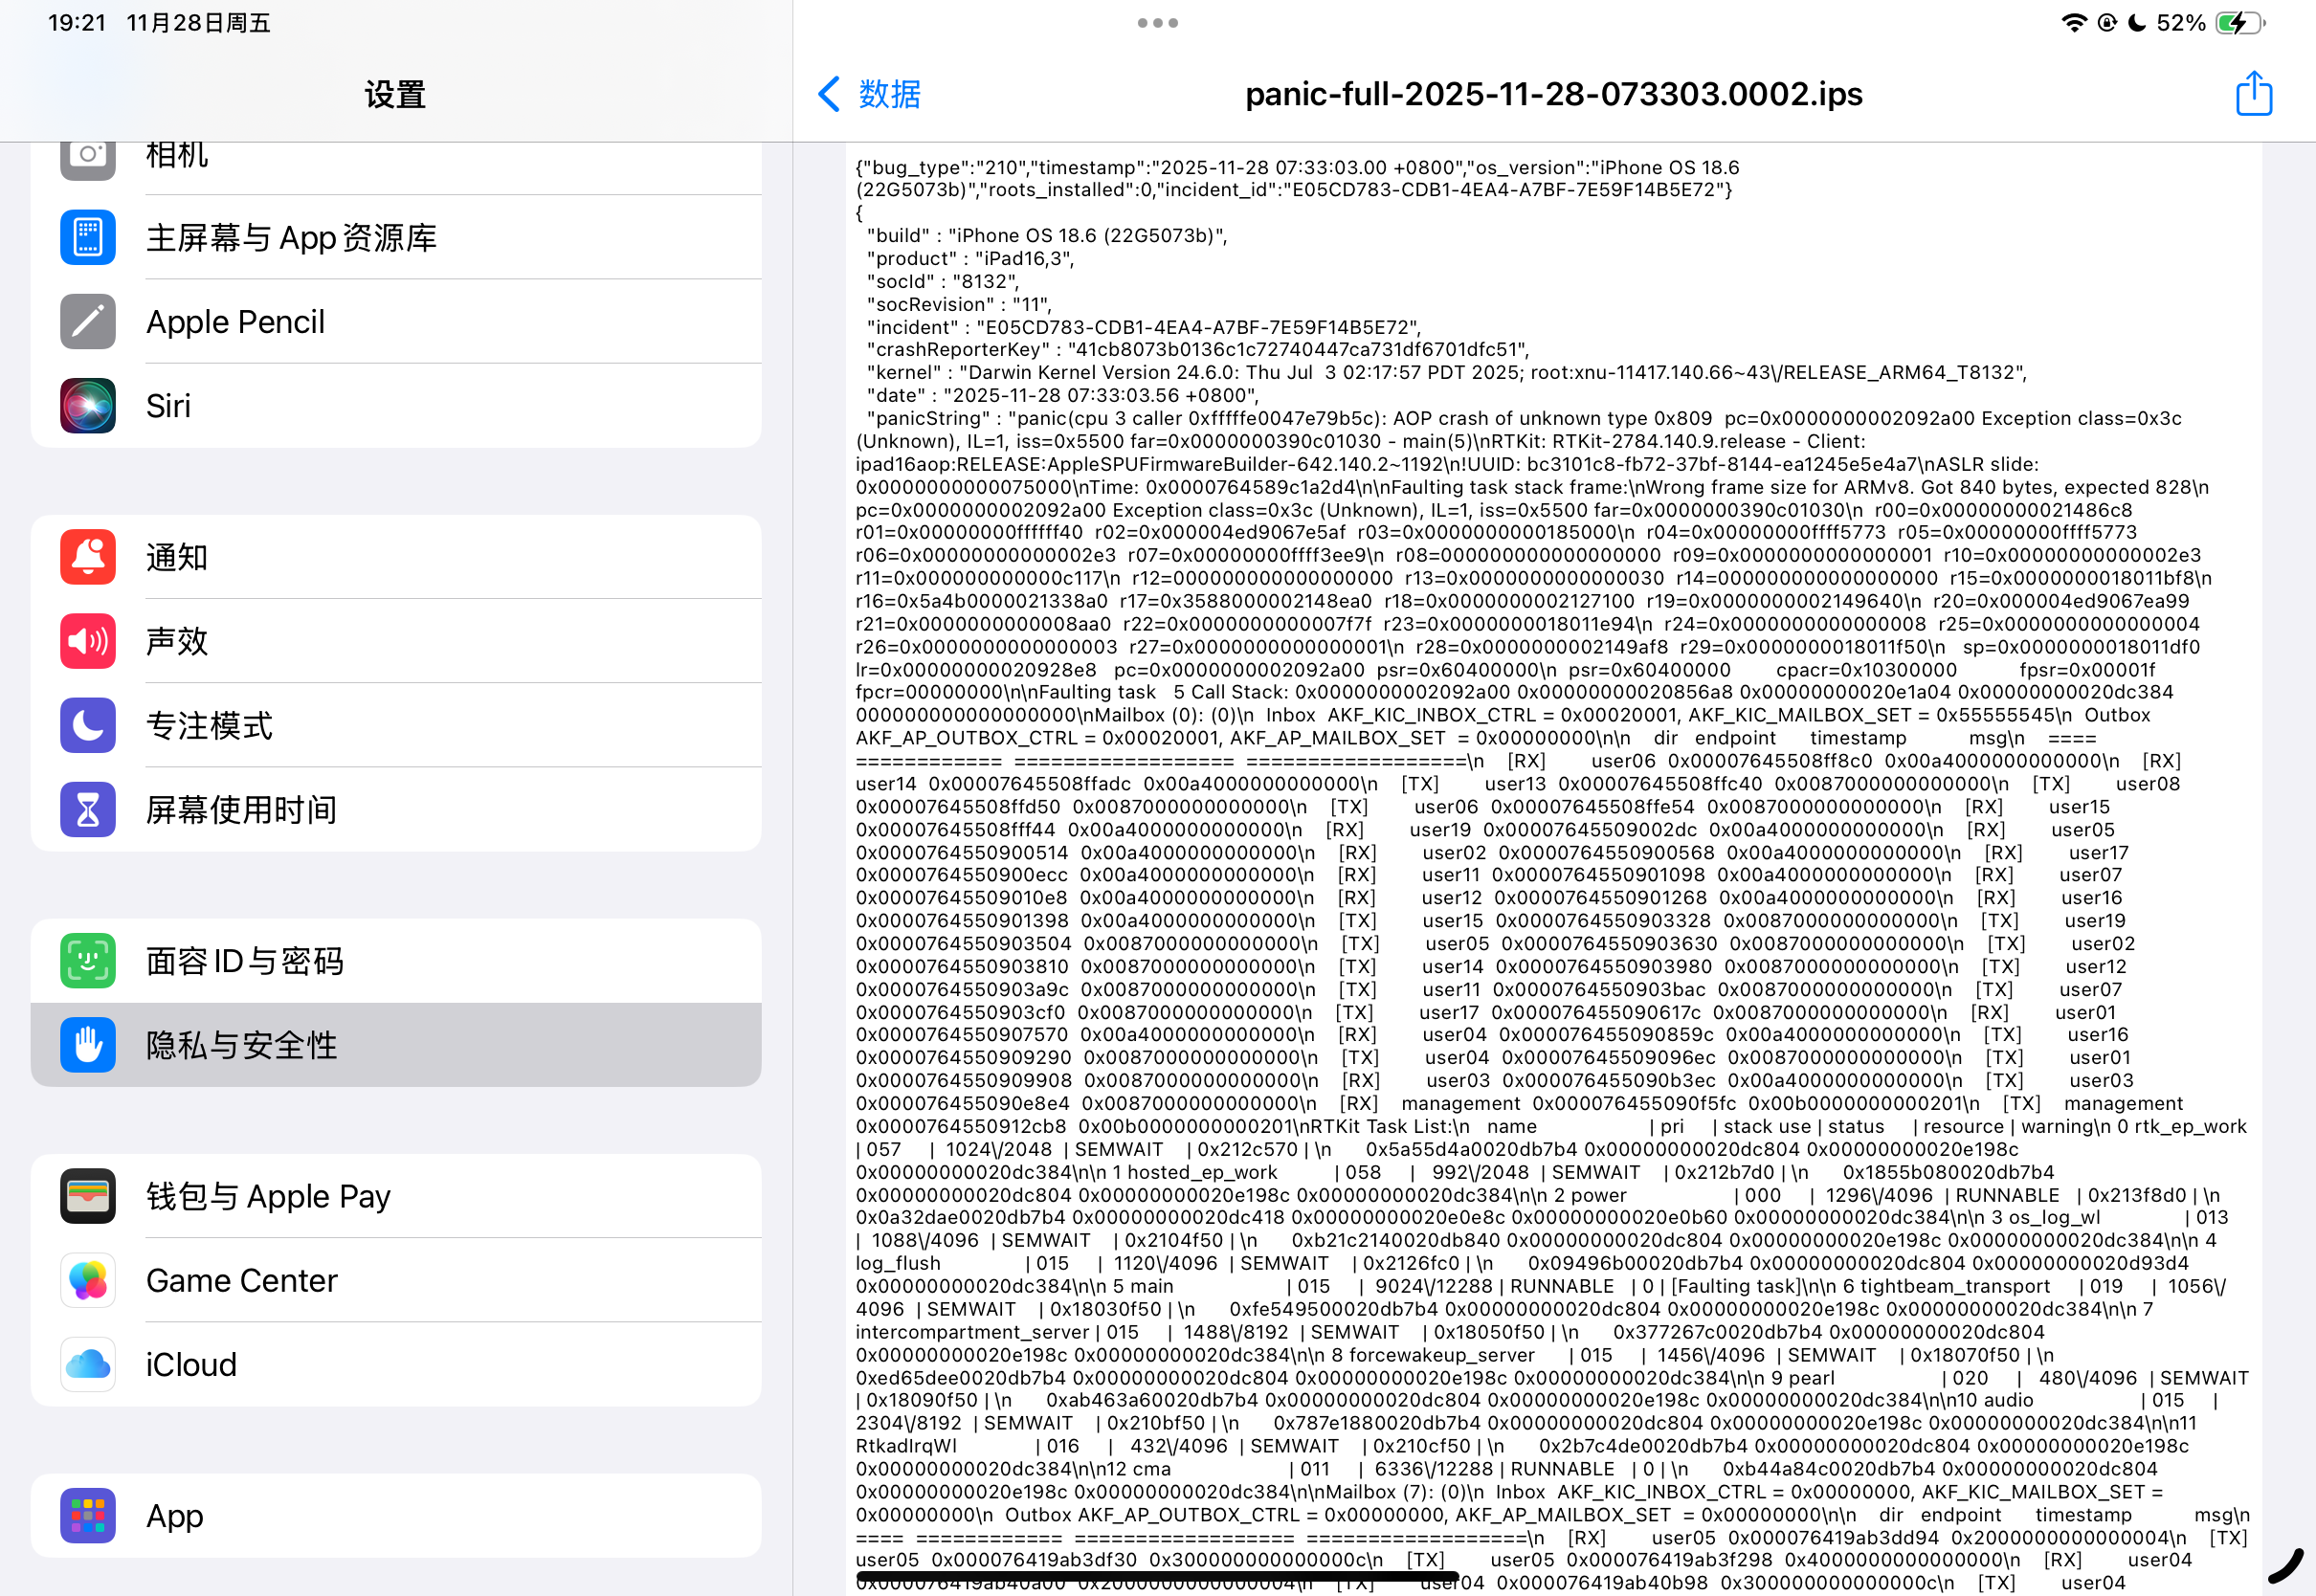Screen dimensions: 2316x1596
Task: Tap the 专注模式 moon icon
Action: pyautogui.click(x=88, y=725)
